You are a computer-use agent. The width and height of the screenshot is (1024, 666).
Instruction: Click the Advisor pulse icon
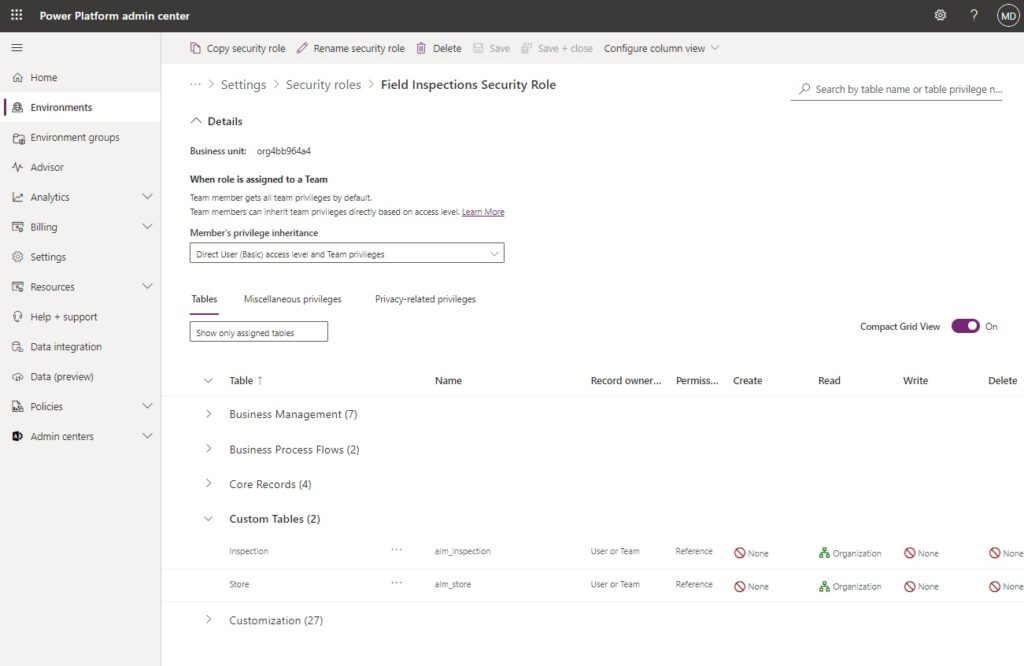pos(18,167)
